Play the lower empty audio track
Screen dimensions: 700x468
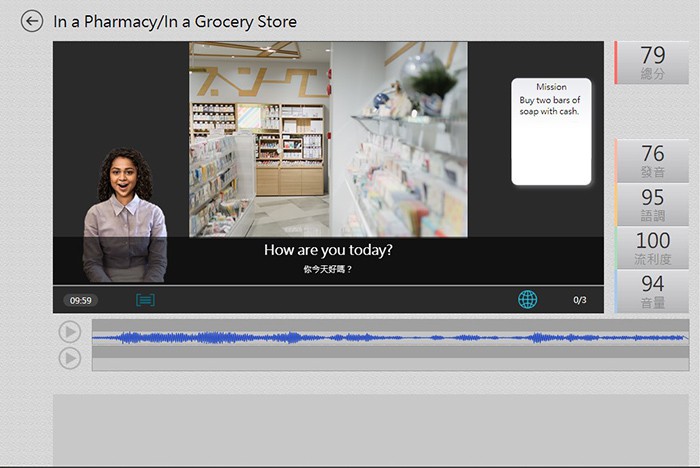pos(69,358)
